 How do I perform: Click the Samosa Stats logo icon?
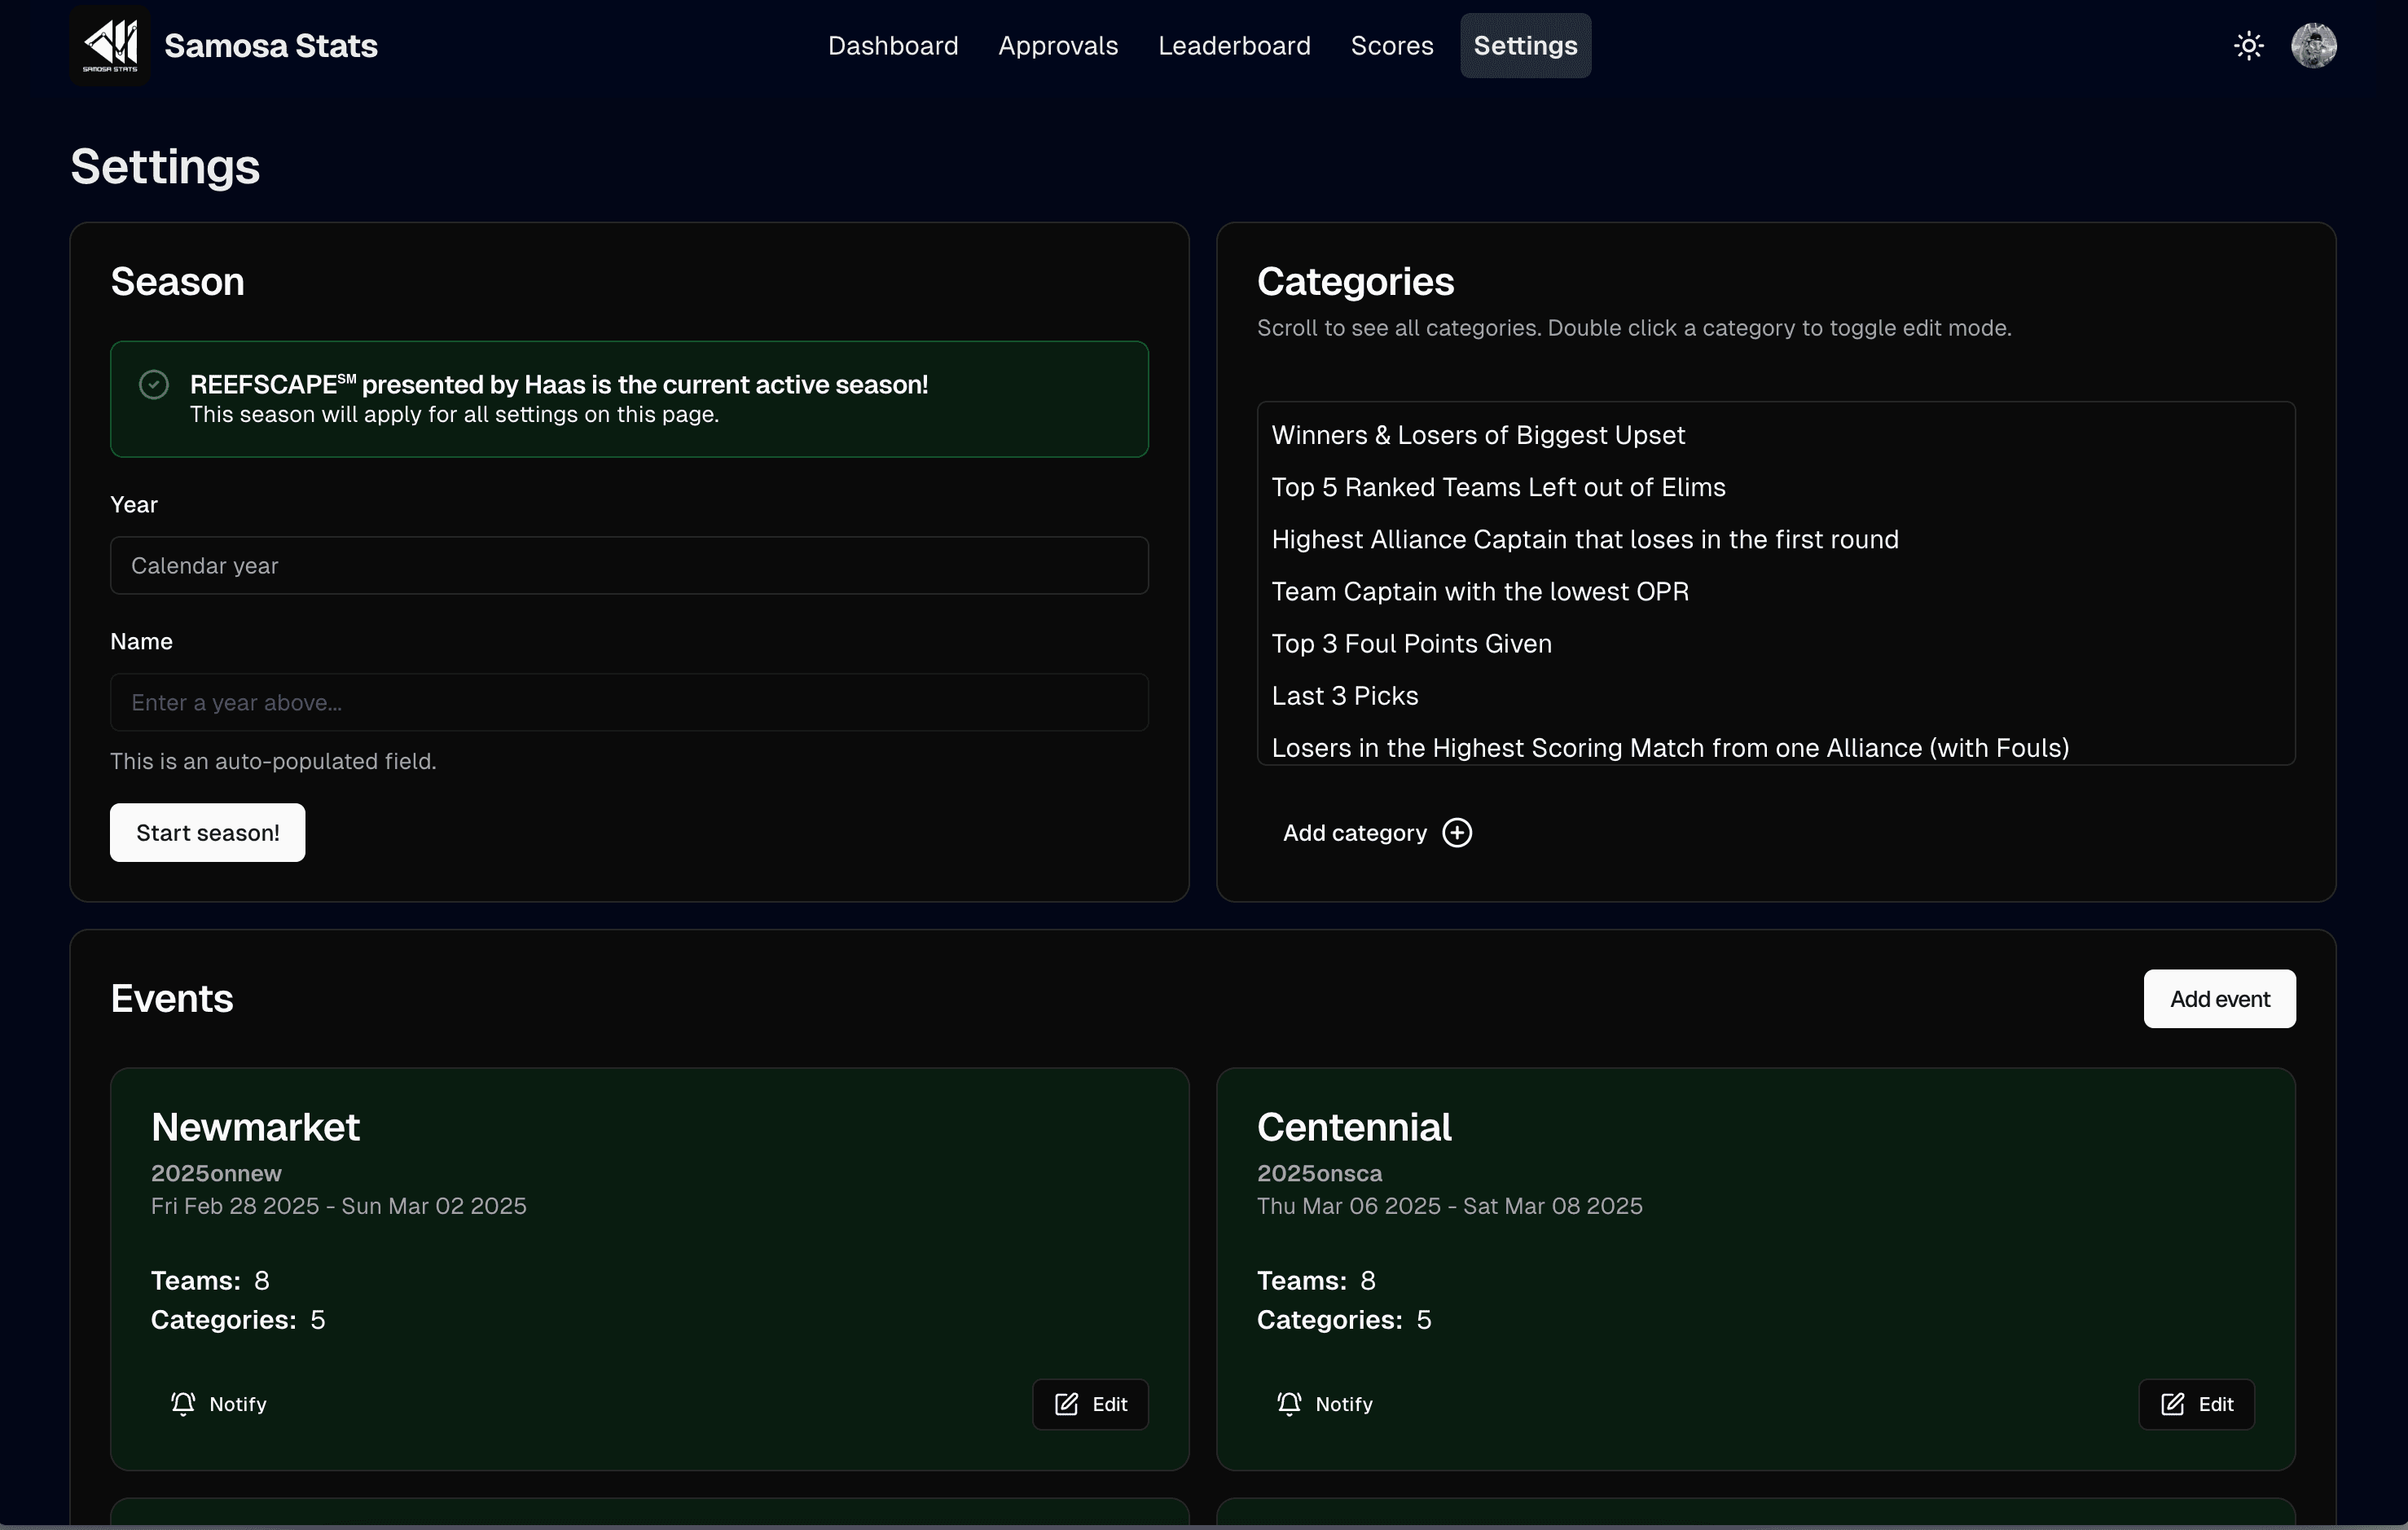pos(110,45)
